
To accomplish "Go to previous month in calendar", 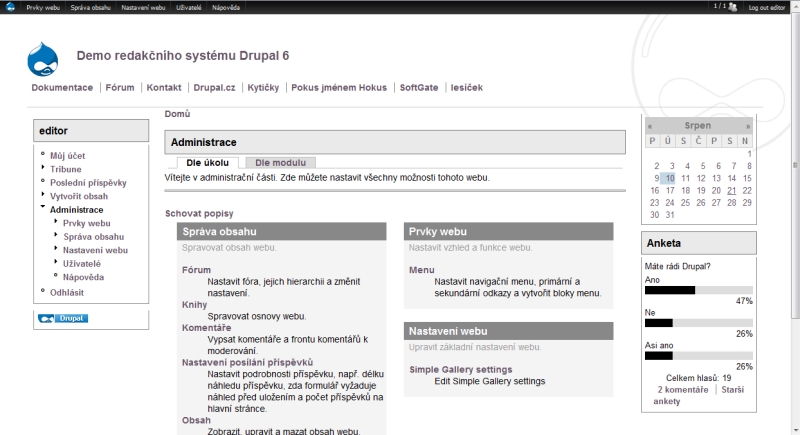I will [x=650, y=126].
